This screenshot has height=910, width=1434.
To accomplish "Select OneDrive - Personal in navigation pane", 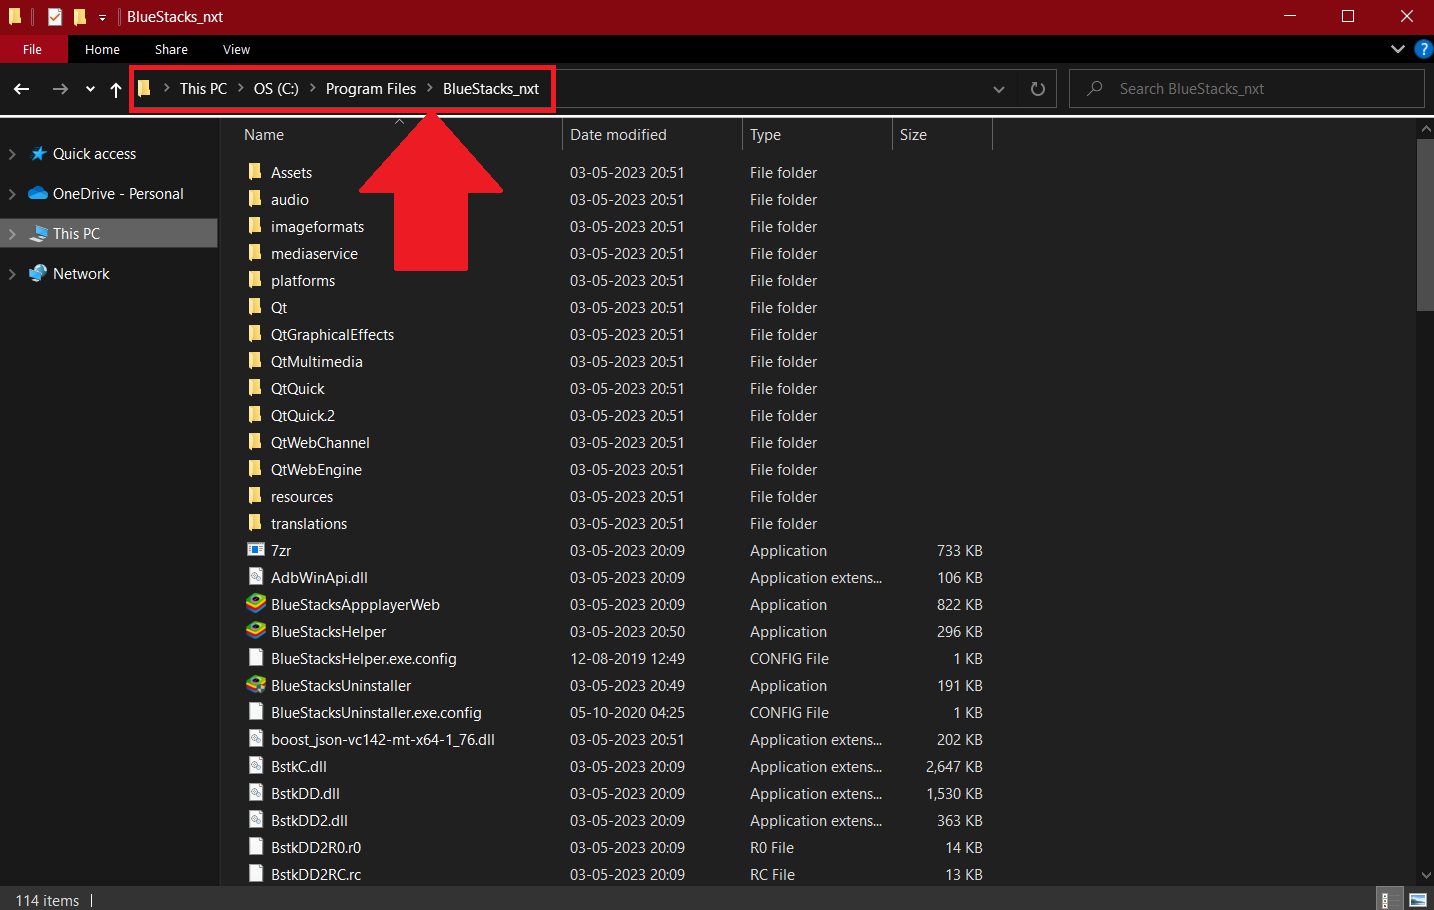I will pyautogui.click(x=118, y=194).
